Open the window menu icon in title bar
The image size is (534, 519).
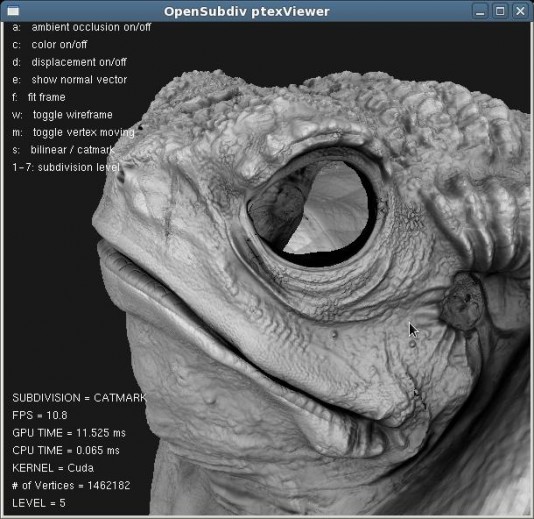[13, 11]
